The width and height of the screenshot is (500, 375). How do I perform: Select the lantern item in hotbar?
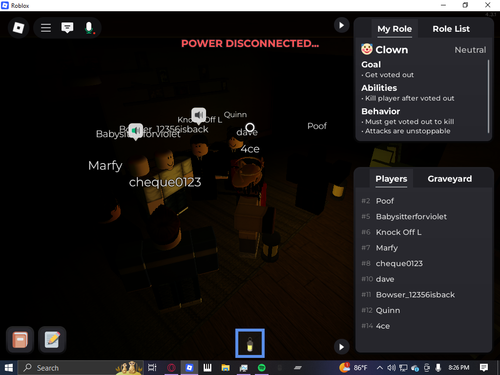(250, 343)
